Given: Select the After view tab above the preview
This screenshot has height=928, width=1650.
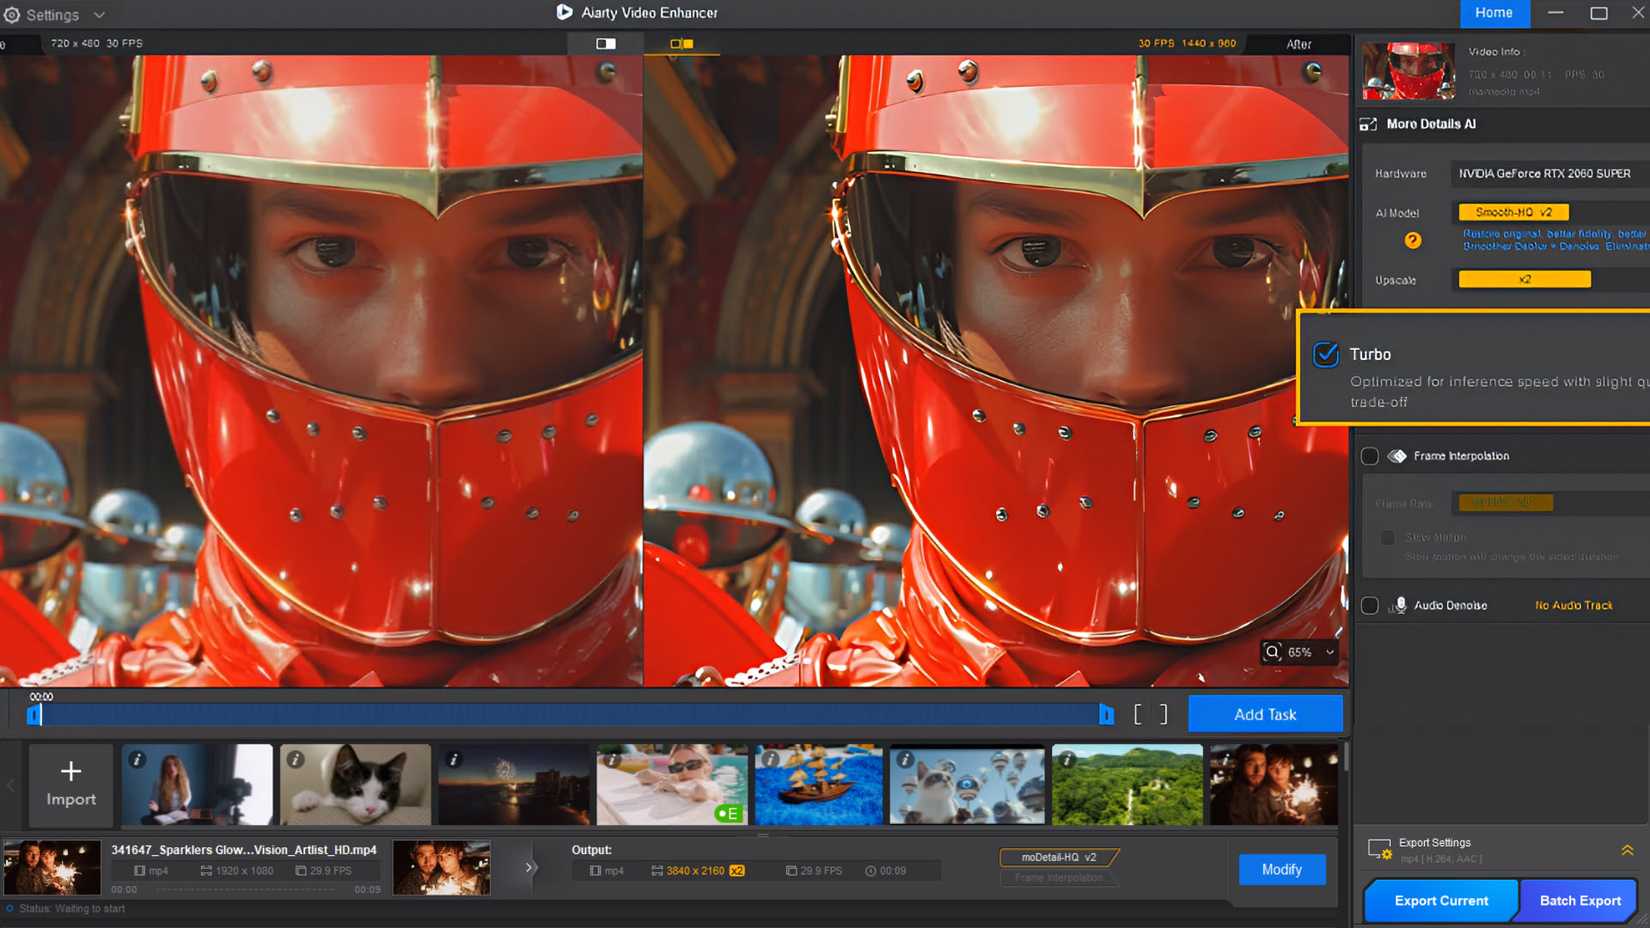Looking at the screenshot, I should [1299, 43].
